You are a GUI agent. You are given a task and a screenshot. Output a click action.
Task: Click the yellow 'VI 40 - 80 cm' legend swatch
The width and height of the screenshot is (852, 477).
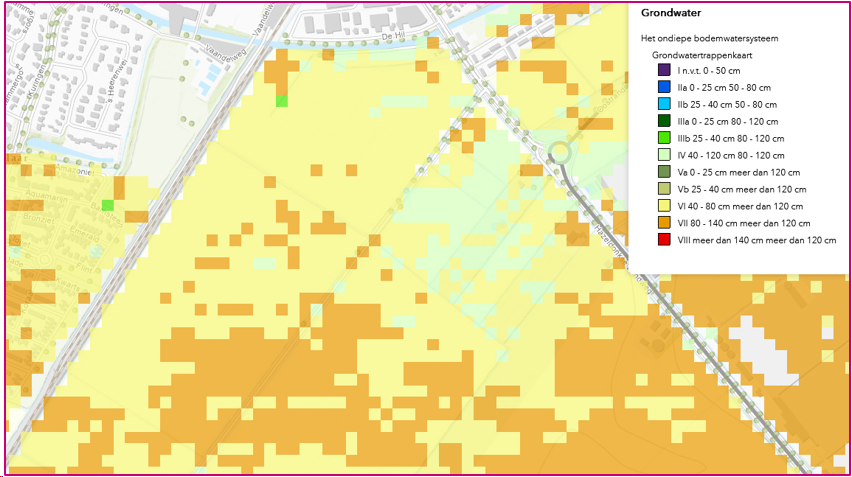[664, 206]
